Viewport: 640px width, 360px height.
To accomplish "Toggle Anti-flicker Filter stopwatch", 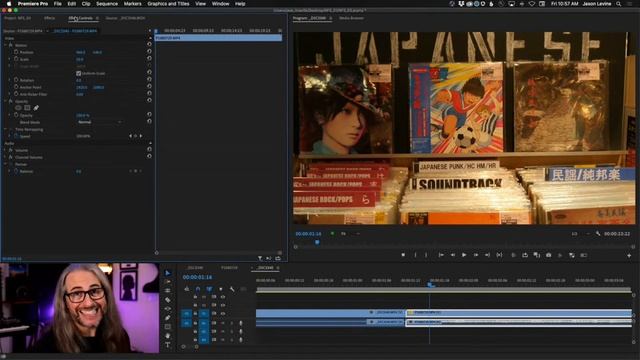I will [16, 94].
